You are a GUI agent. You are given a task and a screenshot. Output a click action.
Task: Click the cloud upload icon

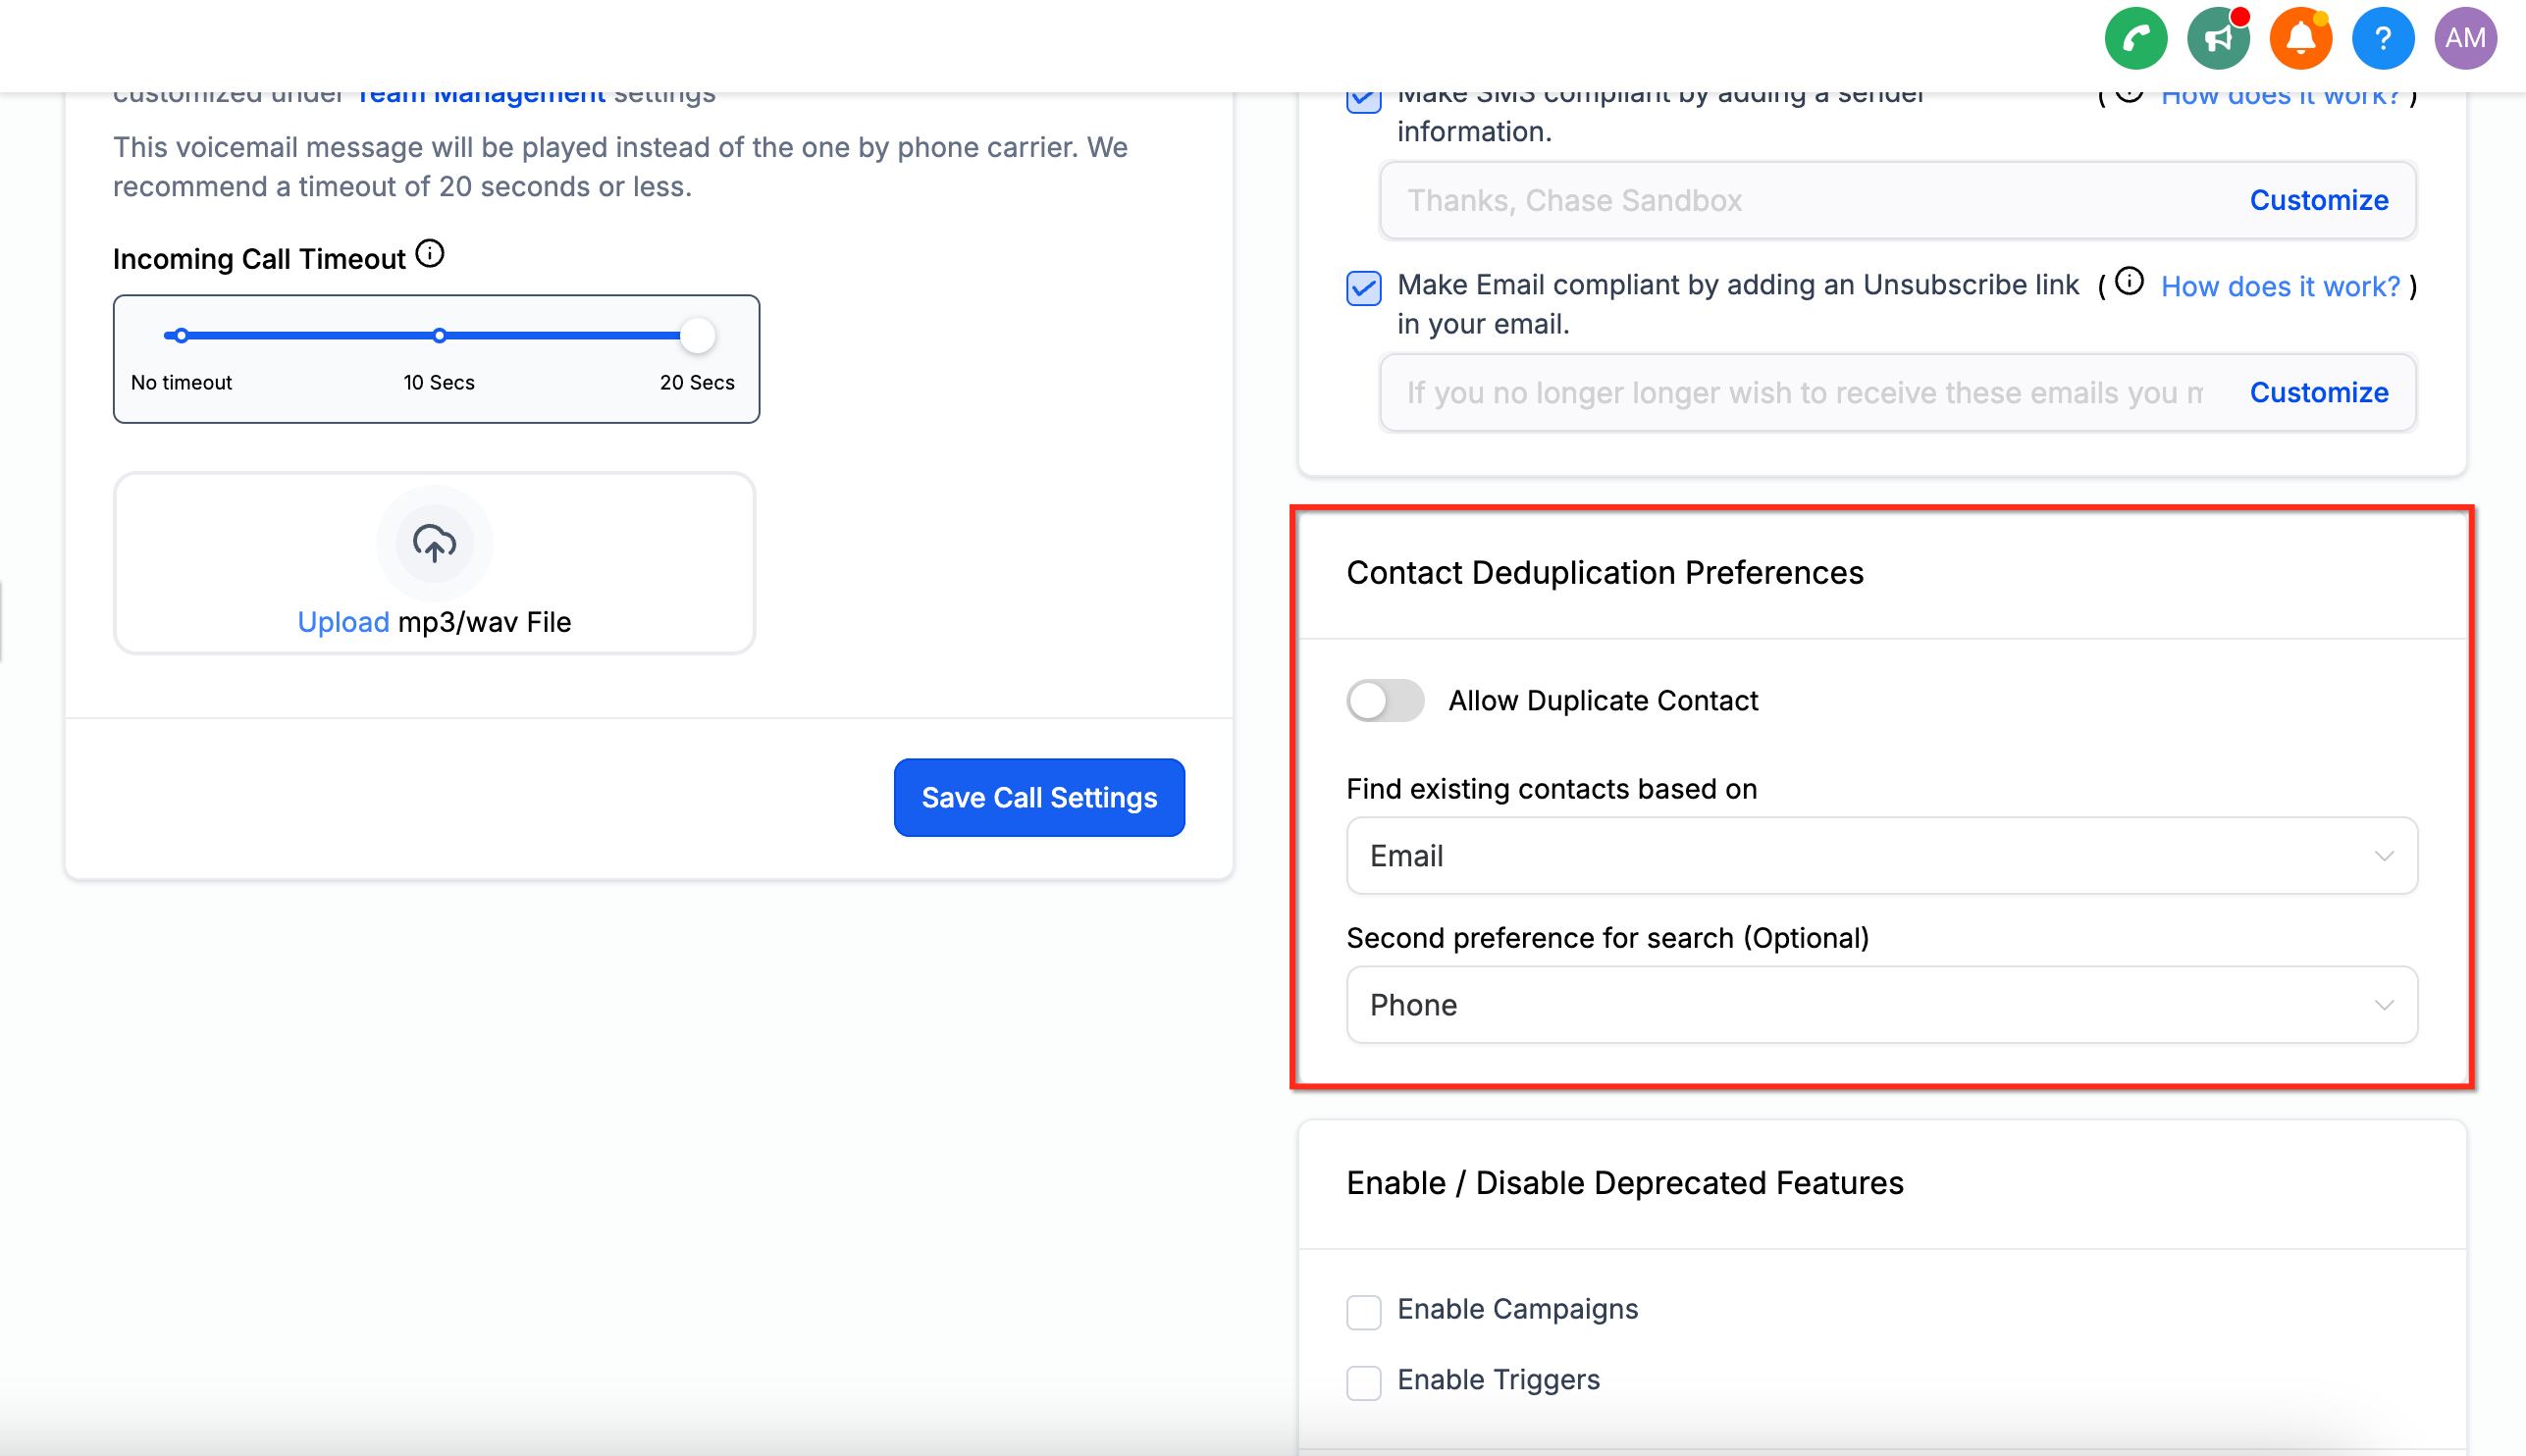click(434, 543)
